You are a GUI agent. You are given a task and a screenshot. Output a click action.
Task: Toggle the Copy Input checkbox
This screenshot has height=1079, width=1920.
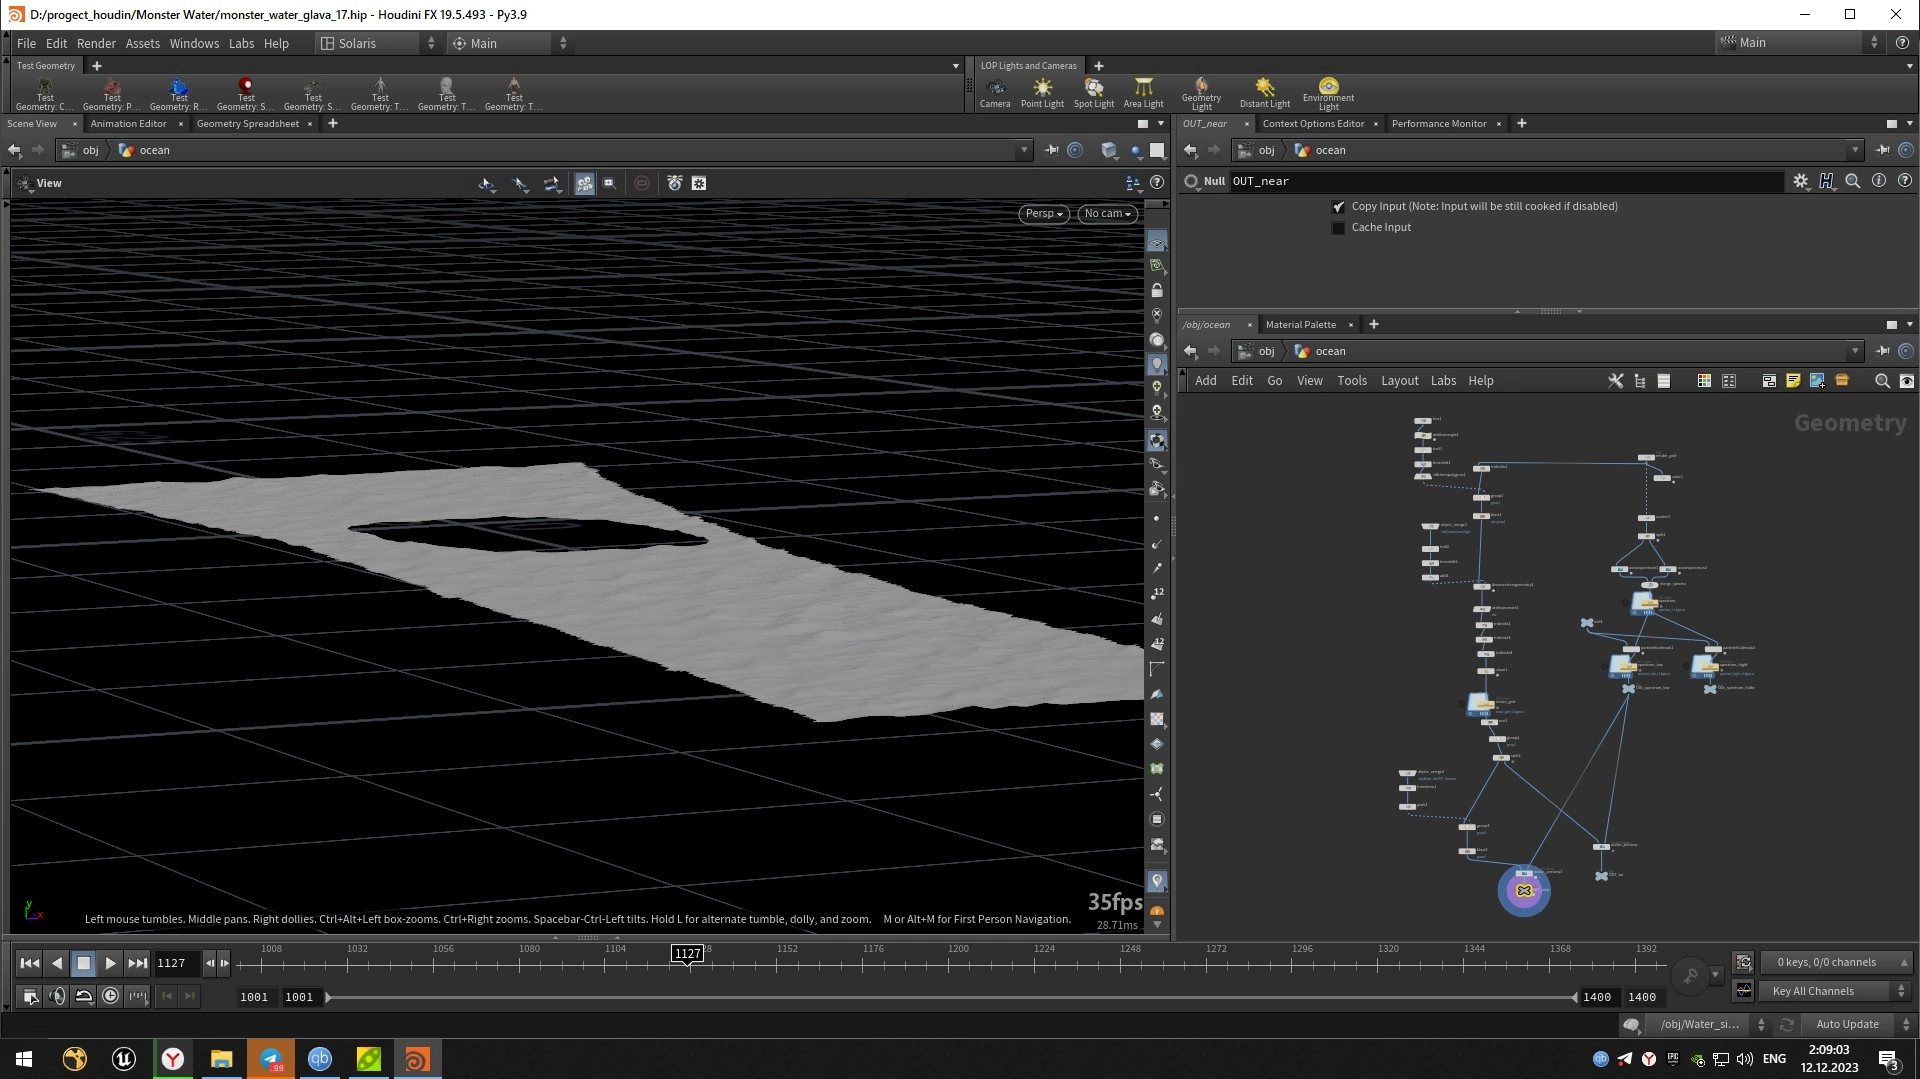click(1338, 207)
